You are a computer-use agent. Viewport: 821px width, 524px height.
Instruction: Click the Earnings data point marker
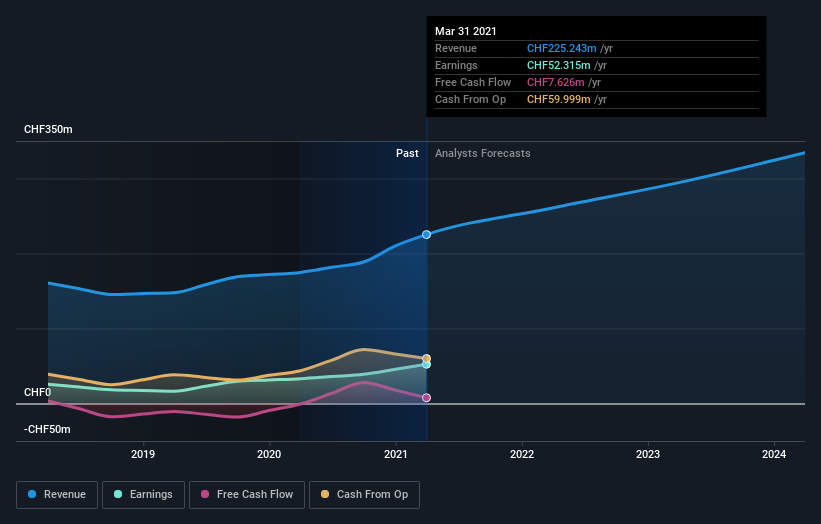[x=426, y=365]
